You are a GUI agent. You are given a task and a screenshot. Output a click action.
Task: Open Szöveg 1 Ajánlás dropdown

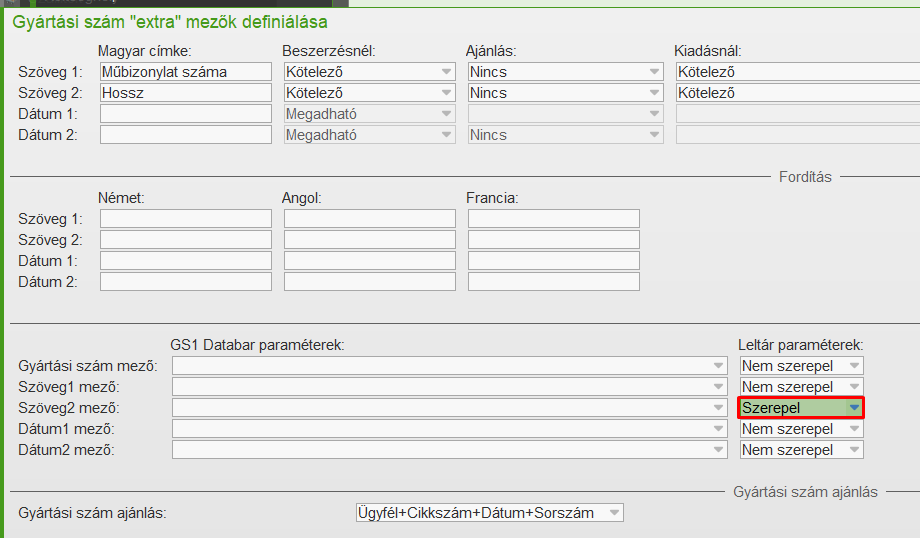coord(565,72)
